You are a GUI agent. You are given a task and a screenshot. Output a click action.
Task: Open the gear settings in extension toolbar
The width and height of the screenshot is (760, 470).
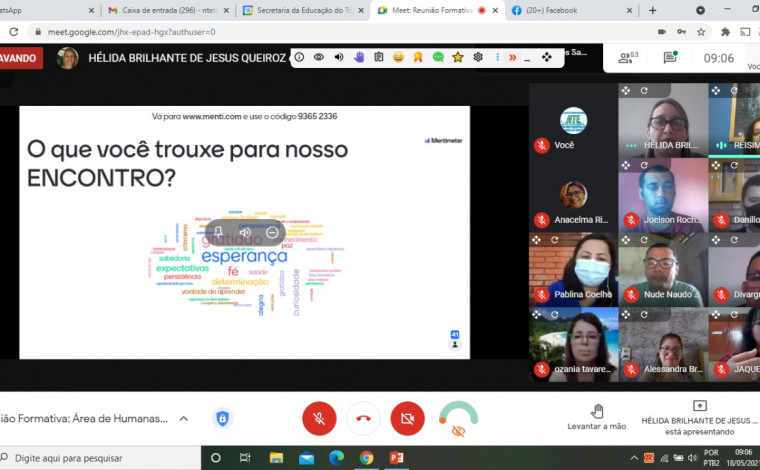pyautogui.click(x=478, y=57)
